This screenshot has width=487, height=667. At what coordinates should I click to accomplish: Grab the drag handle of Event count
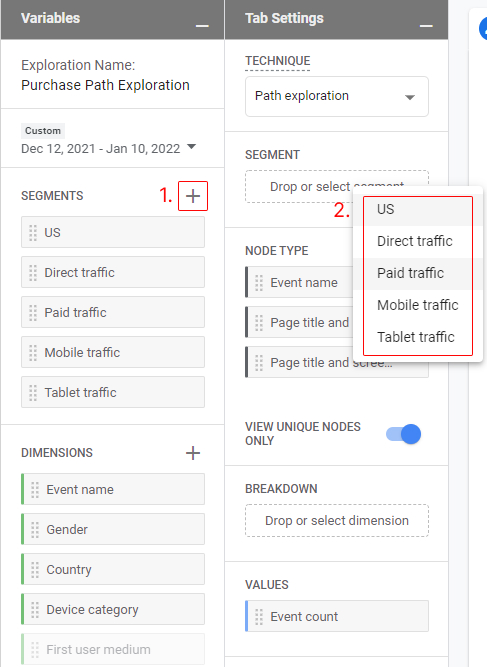[259, 617]
